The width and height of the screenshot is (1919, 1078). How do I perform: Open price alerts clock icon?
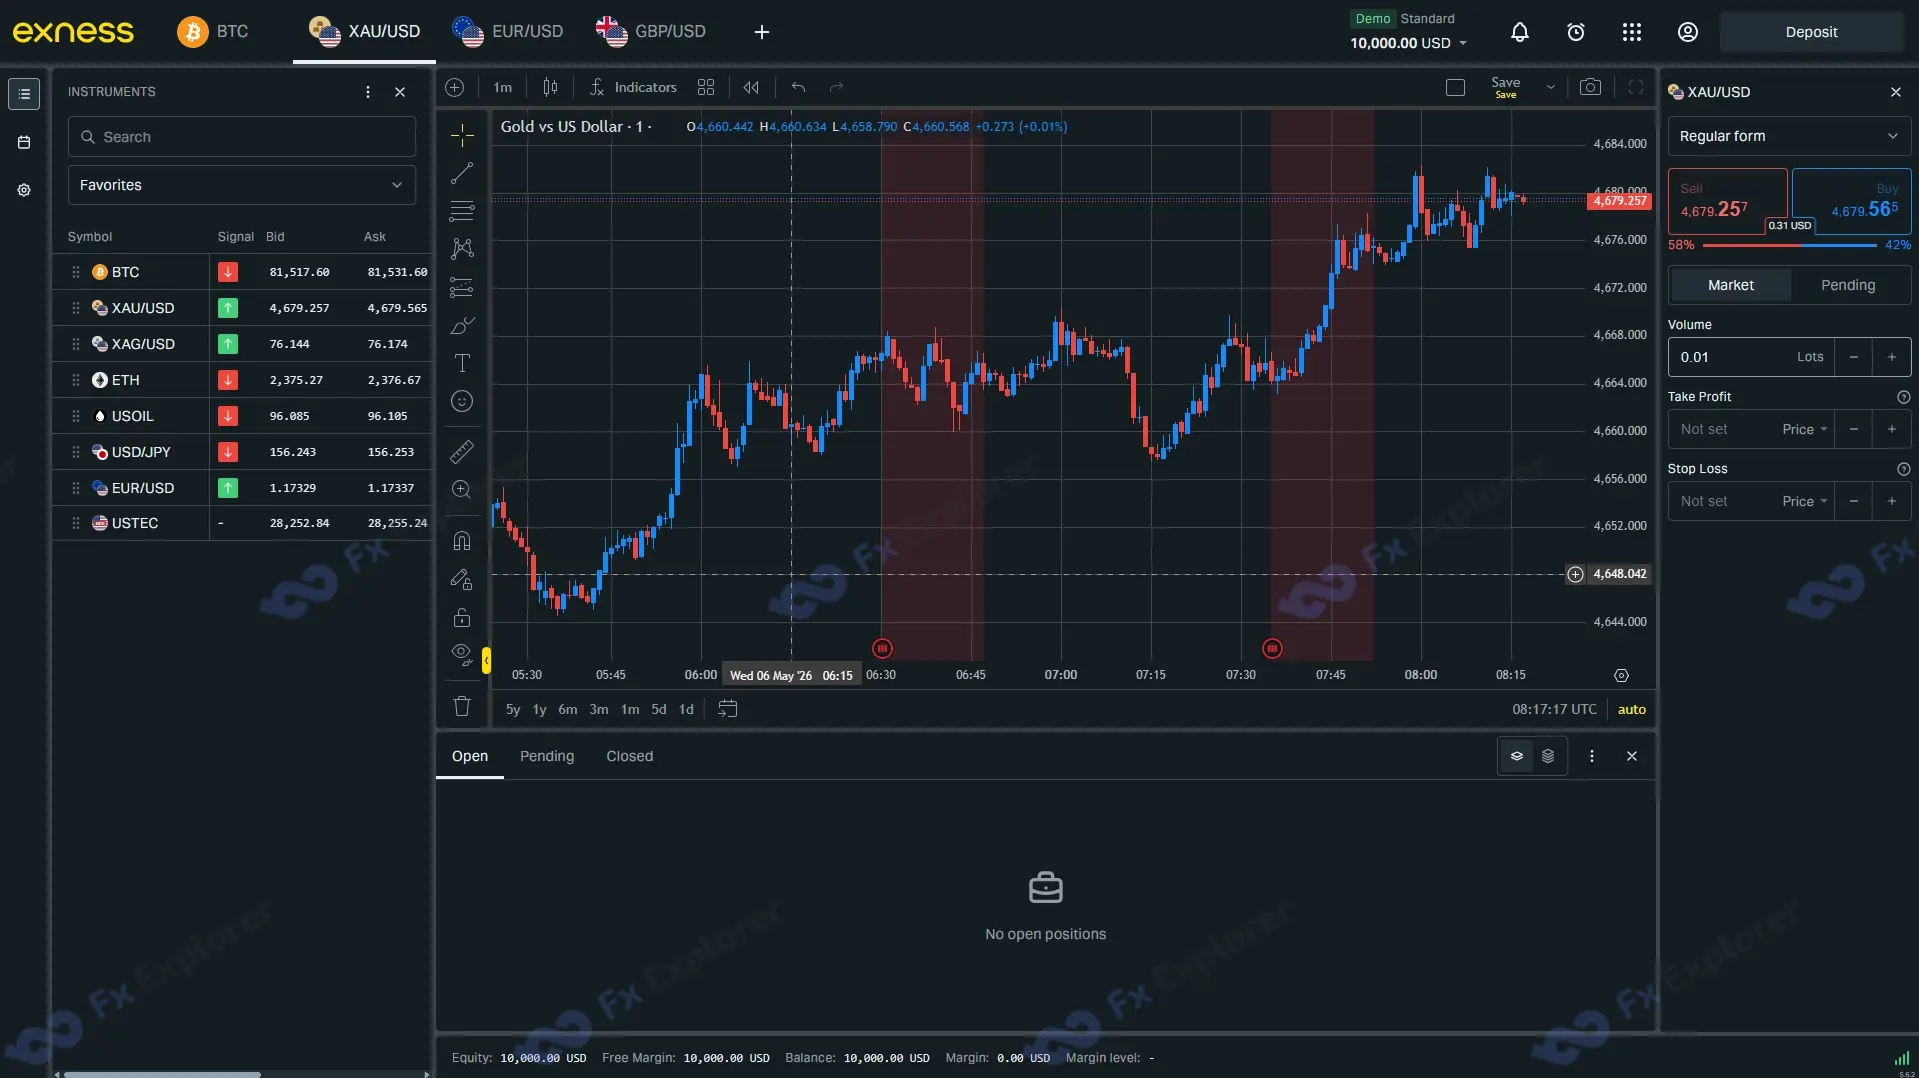click(1576, 32)
